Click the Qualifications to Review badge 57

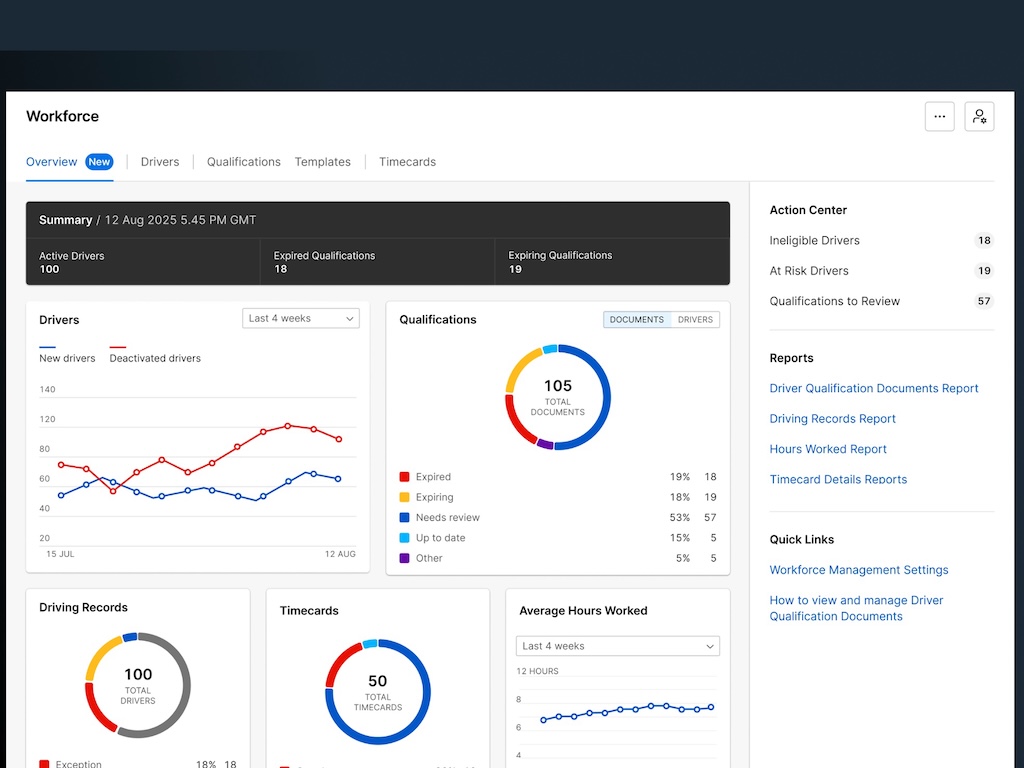pyautogui.click(x=984, y=301)
